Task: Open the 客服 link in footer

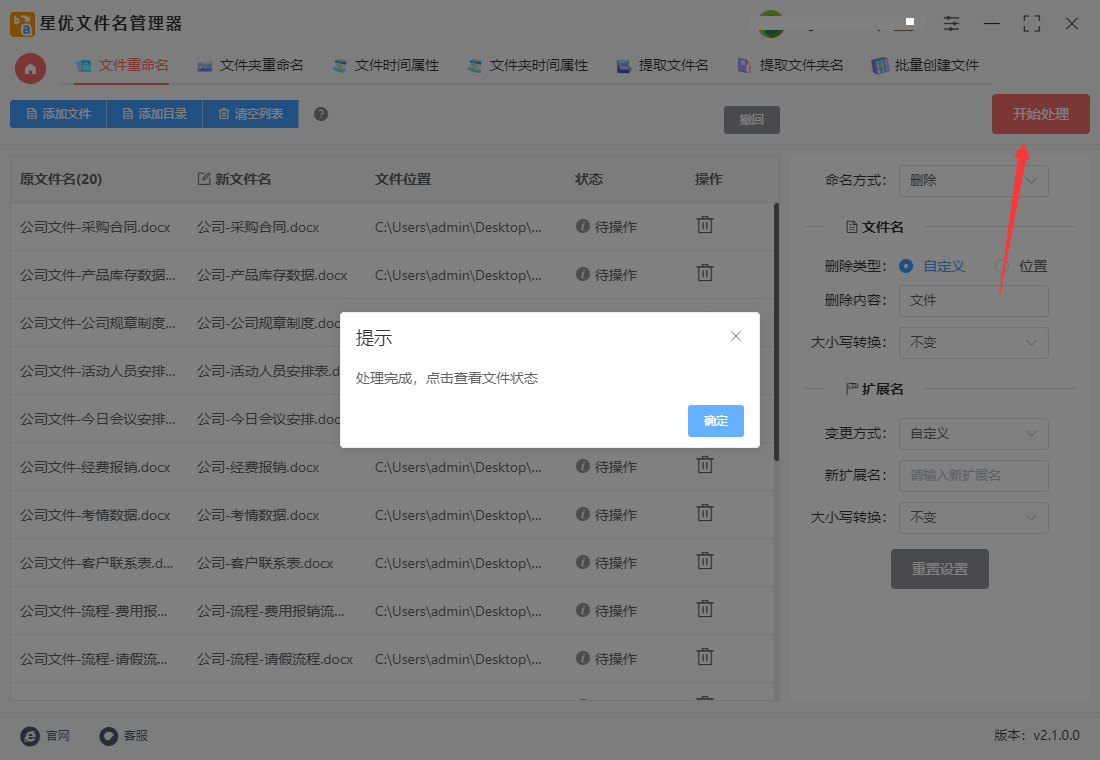Action: (123, 735)
